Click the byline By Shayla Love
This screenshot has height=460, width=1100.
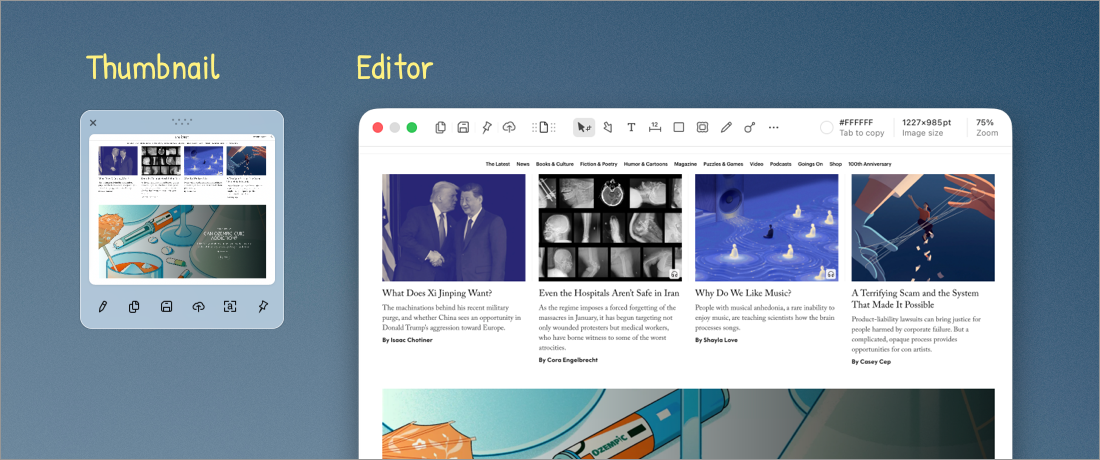[716, 340]
